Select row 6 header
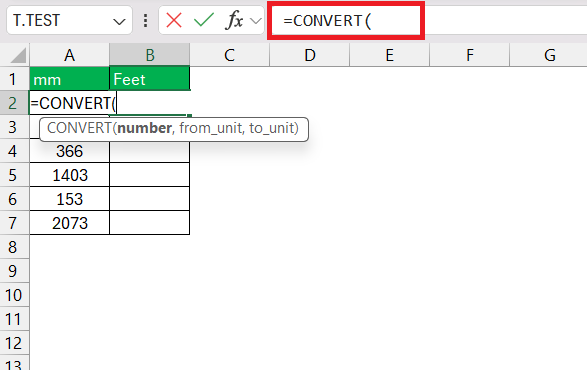Screen dimensions: 587x370 (x=14, y=199)
